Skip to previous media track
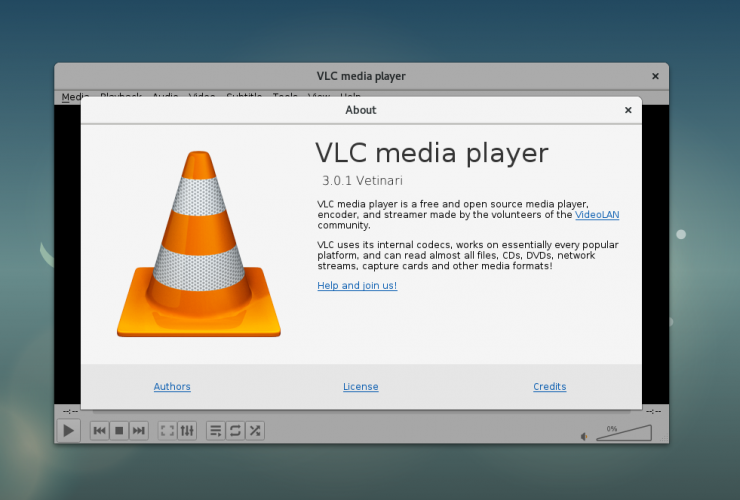This screenshot has width=740, height=500. [x=99, y=431]
